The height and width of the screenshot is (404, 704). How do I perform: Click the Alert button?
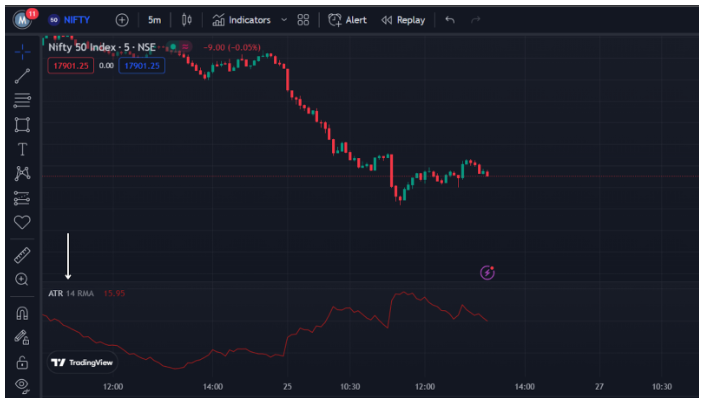point(347,19)
